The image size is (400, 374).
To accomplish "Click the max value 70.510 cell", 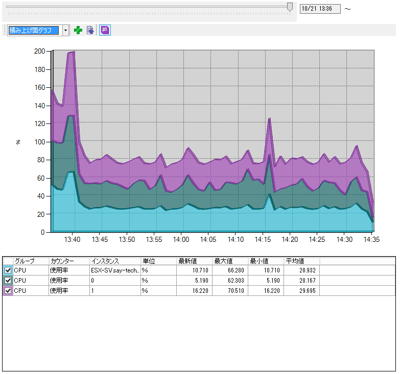I will [x=230, y=291].
